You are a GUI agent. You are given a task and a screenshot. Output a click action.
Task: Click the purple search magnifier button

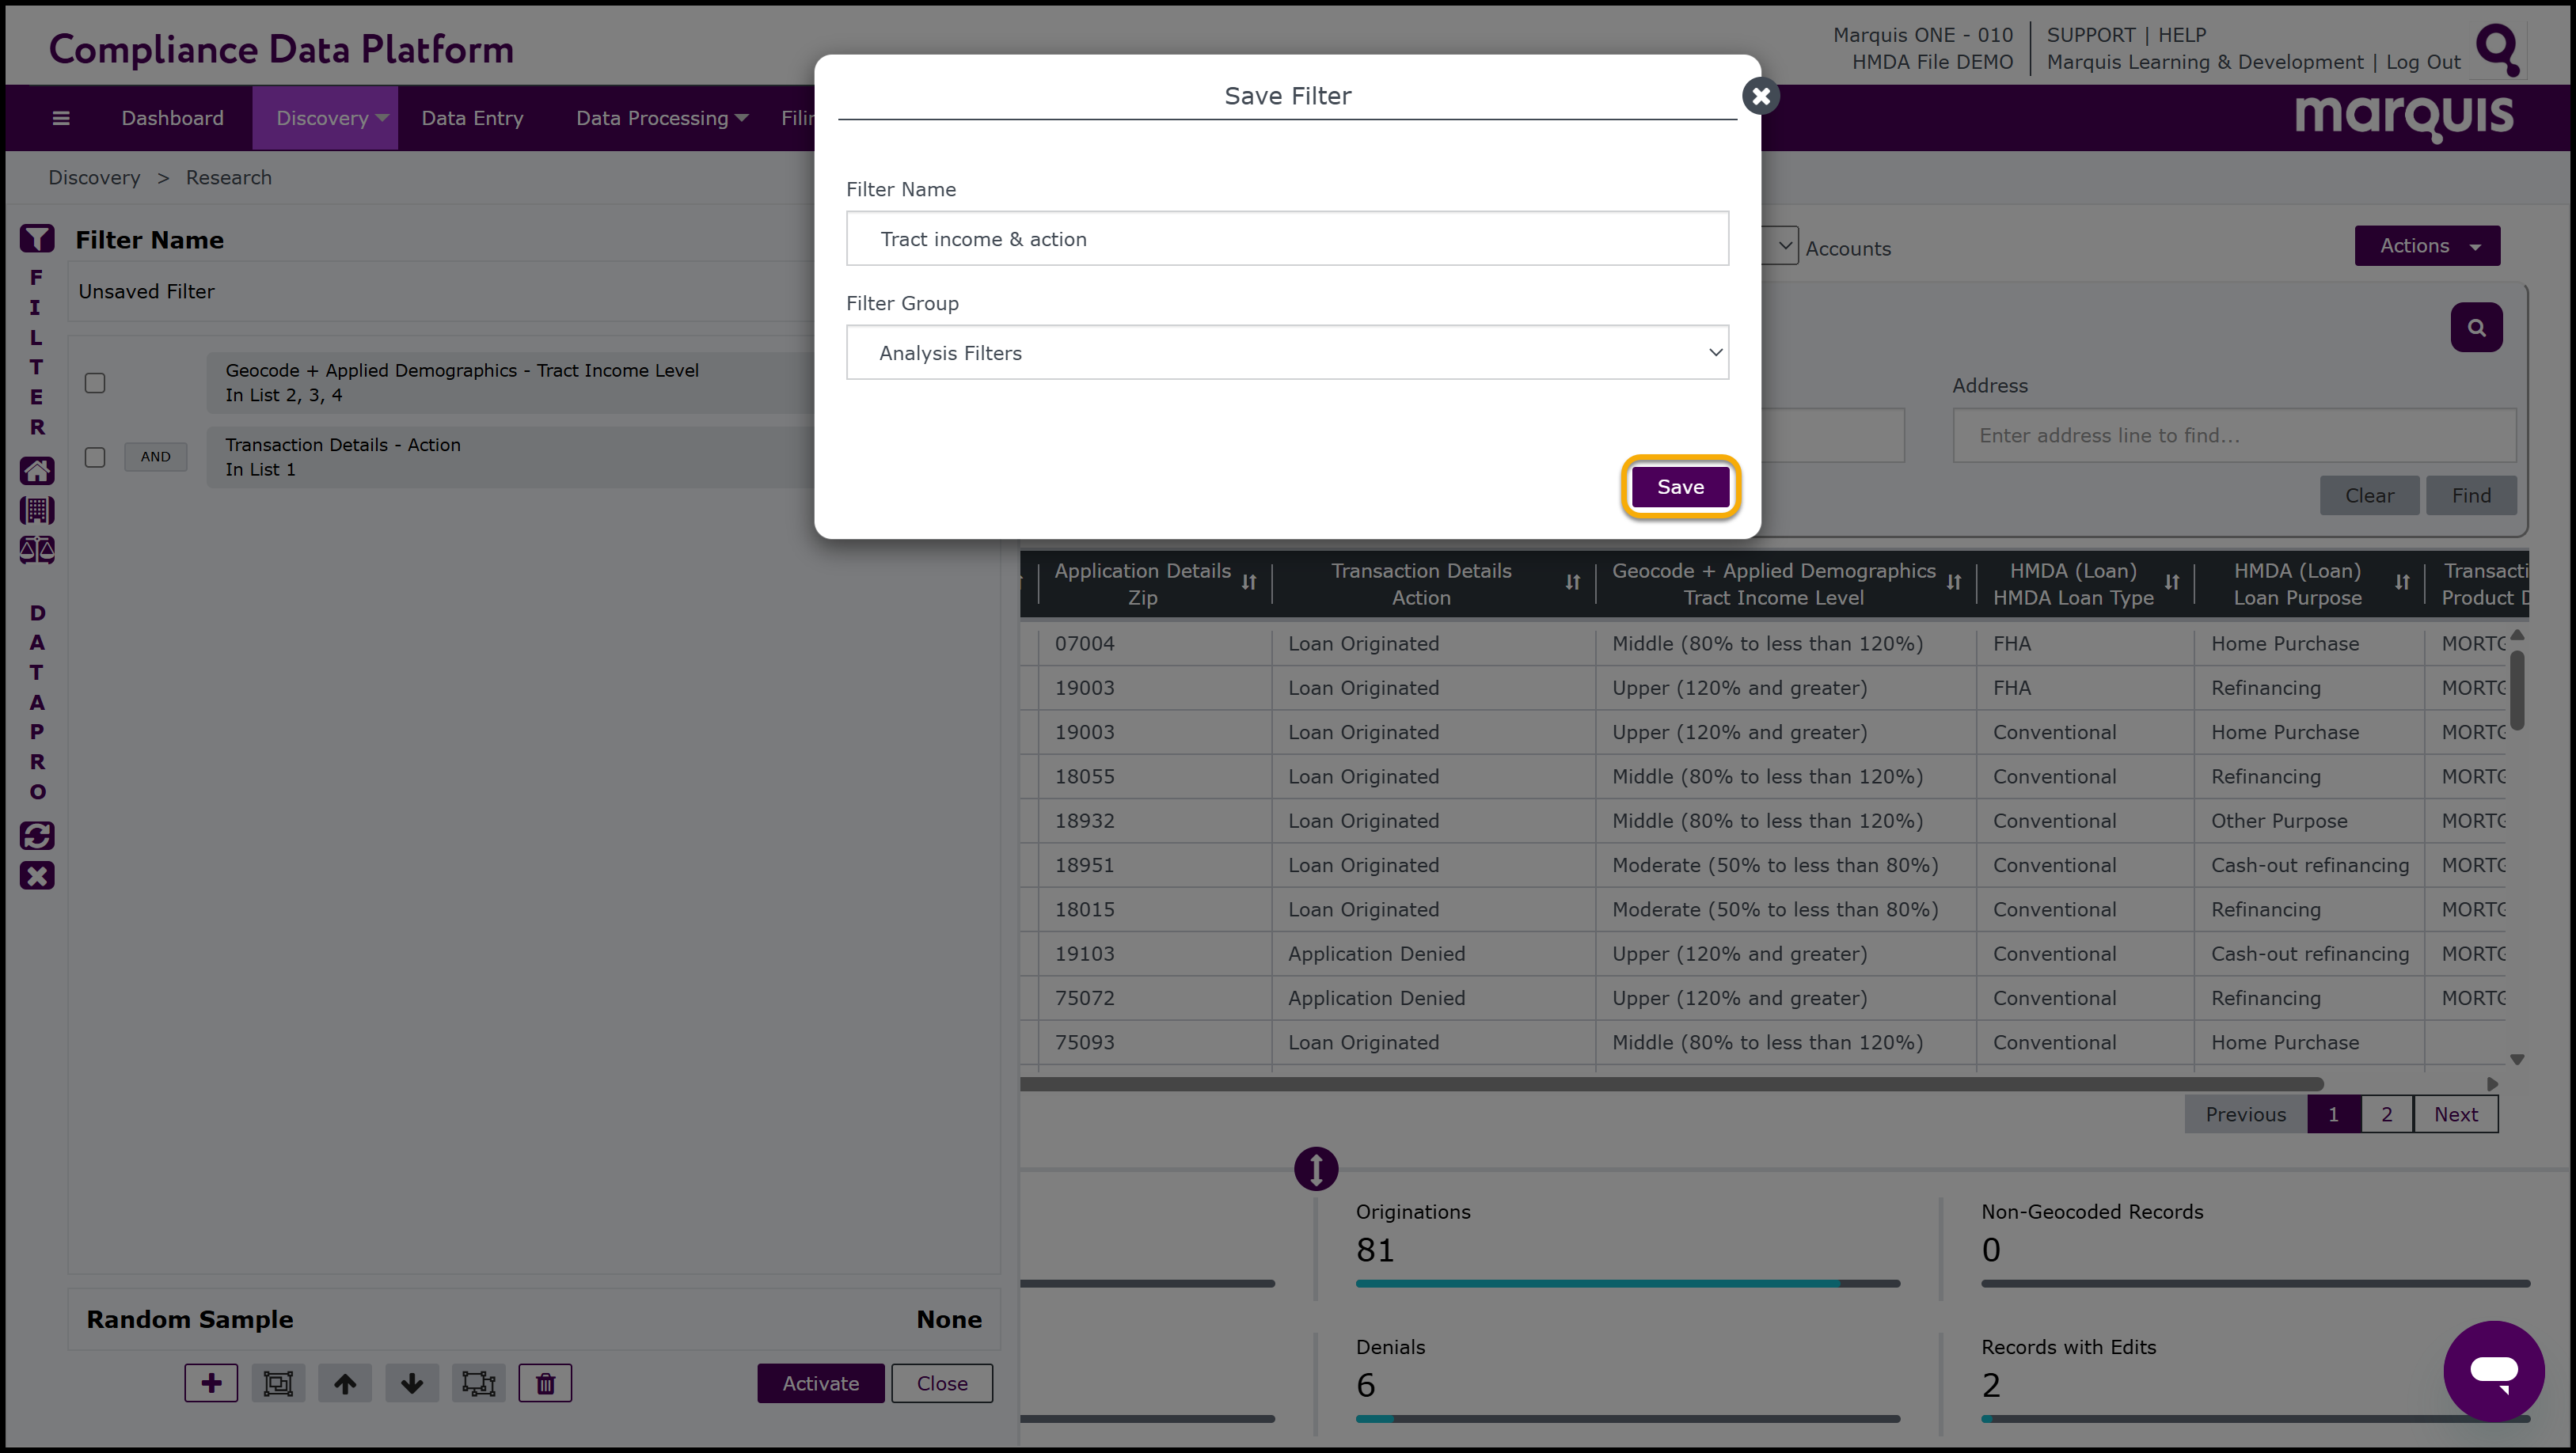click(x=2476, y=327)
